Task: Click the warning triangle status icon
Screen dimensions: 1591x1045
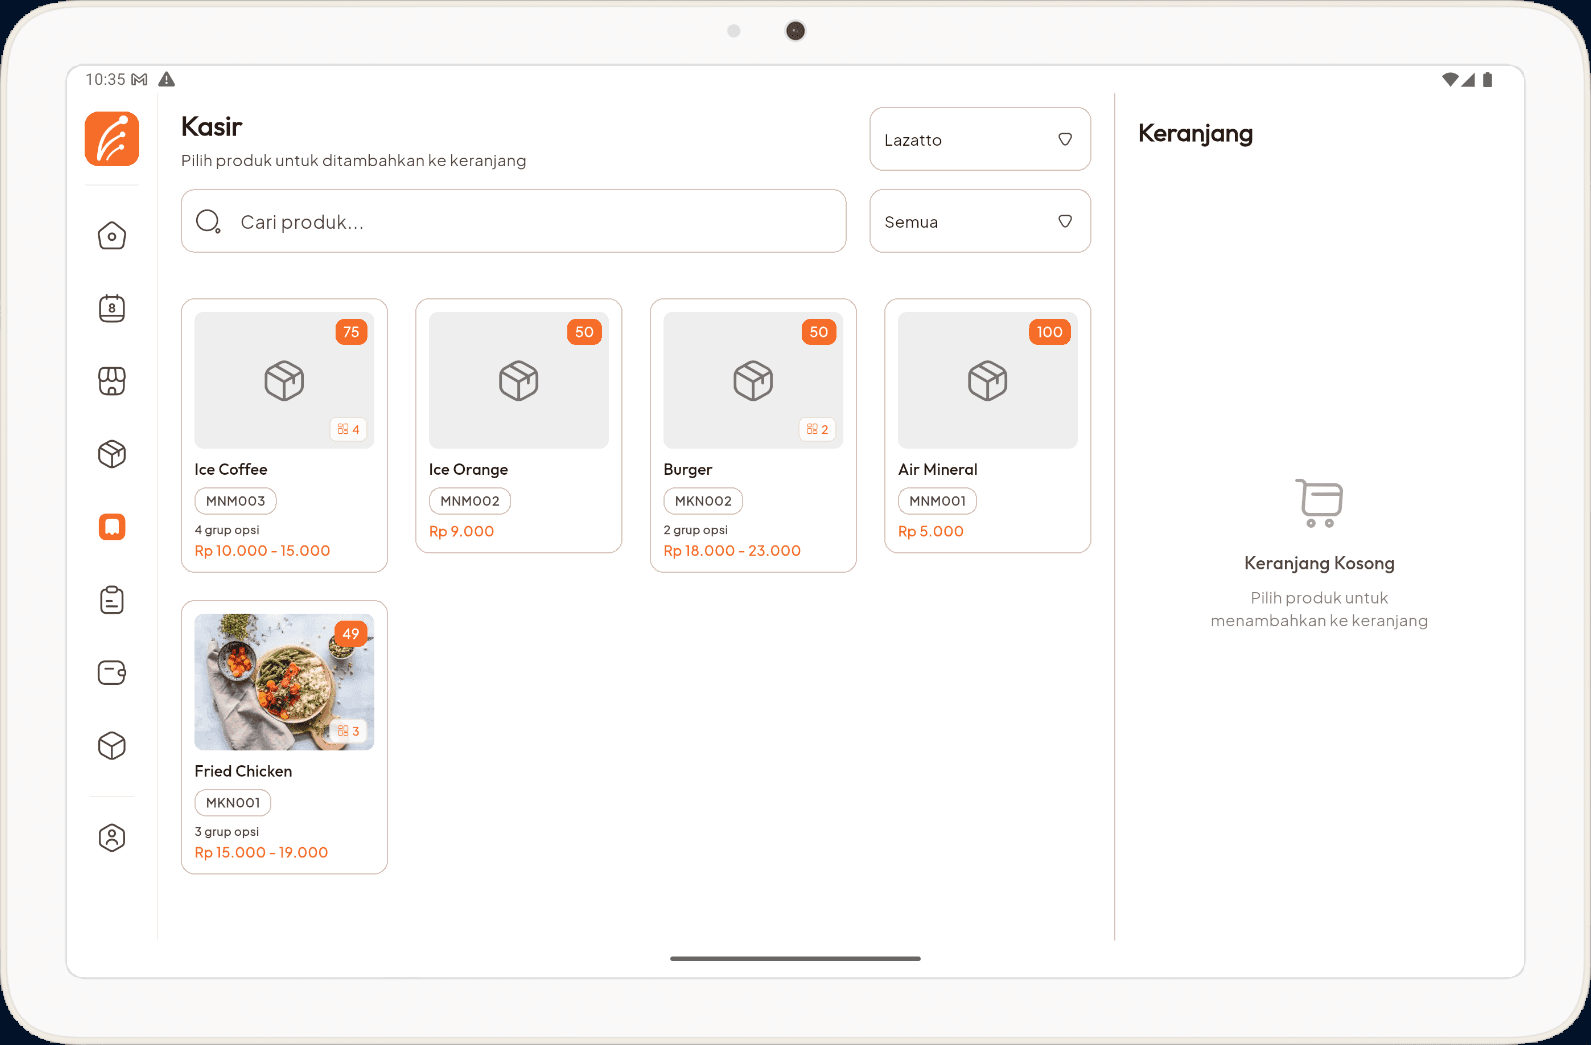Action: [167, 79]
